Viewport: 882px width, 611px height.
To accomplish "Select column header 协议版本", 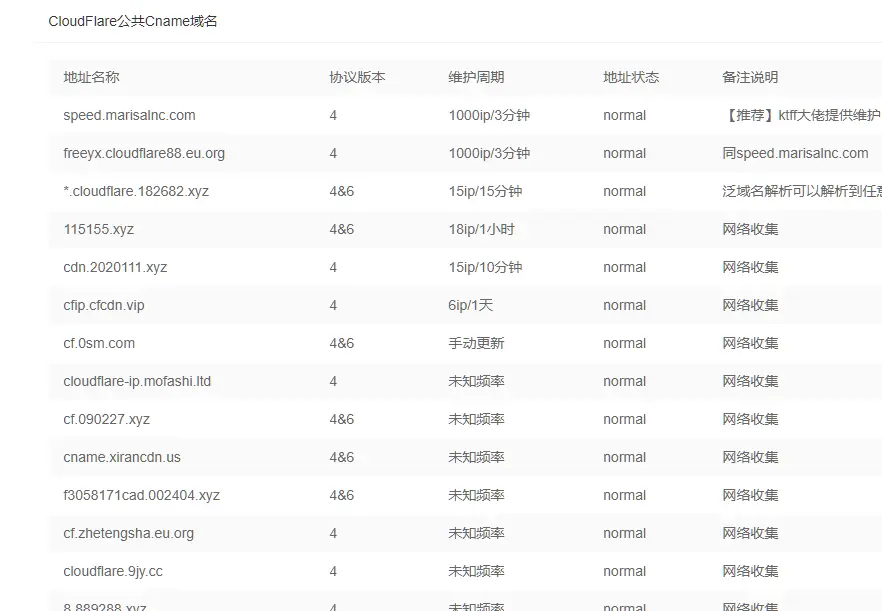I will click(357, 77).
